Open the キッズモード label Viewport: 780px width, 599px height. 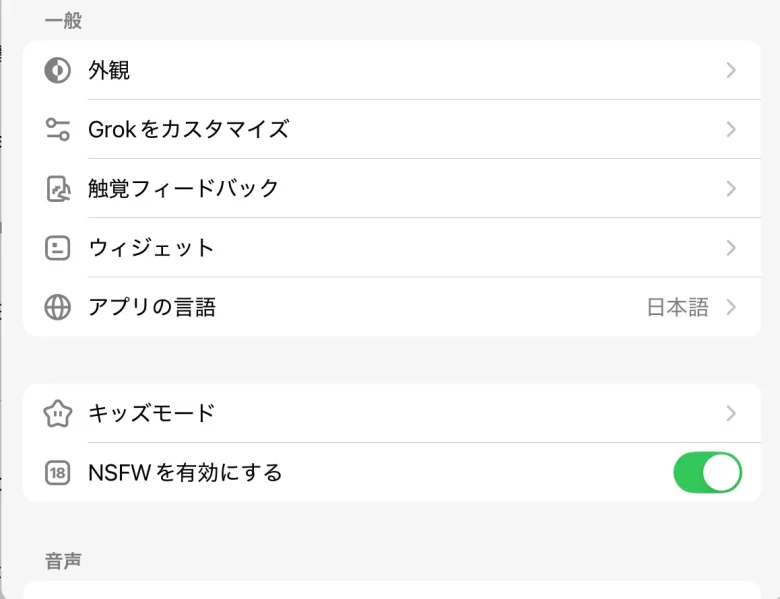[151, 412]
